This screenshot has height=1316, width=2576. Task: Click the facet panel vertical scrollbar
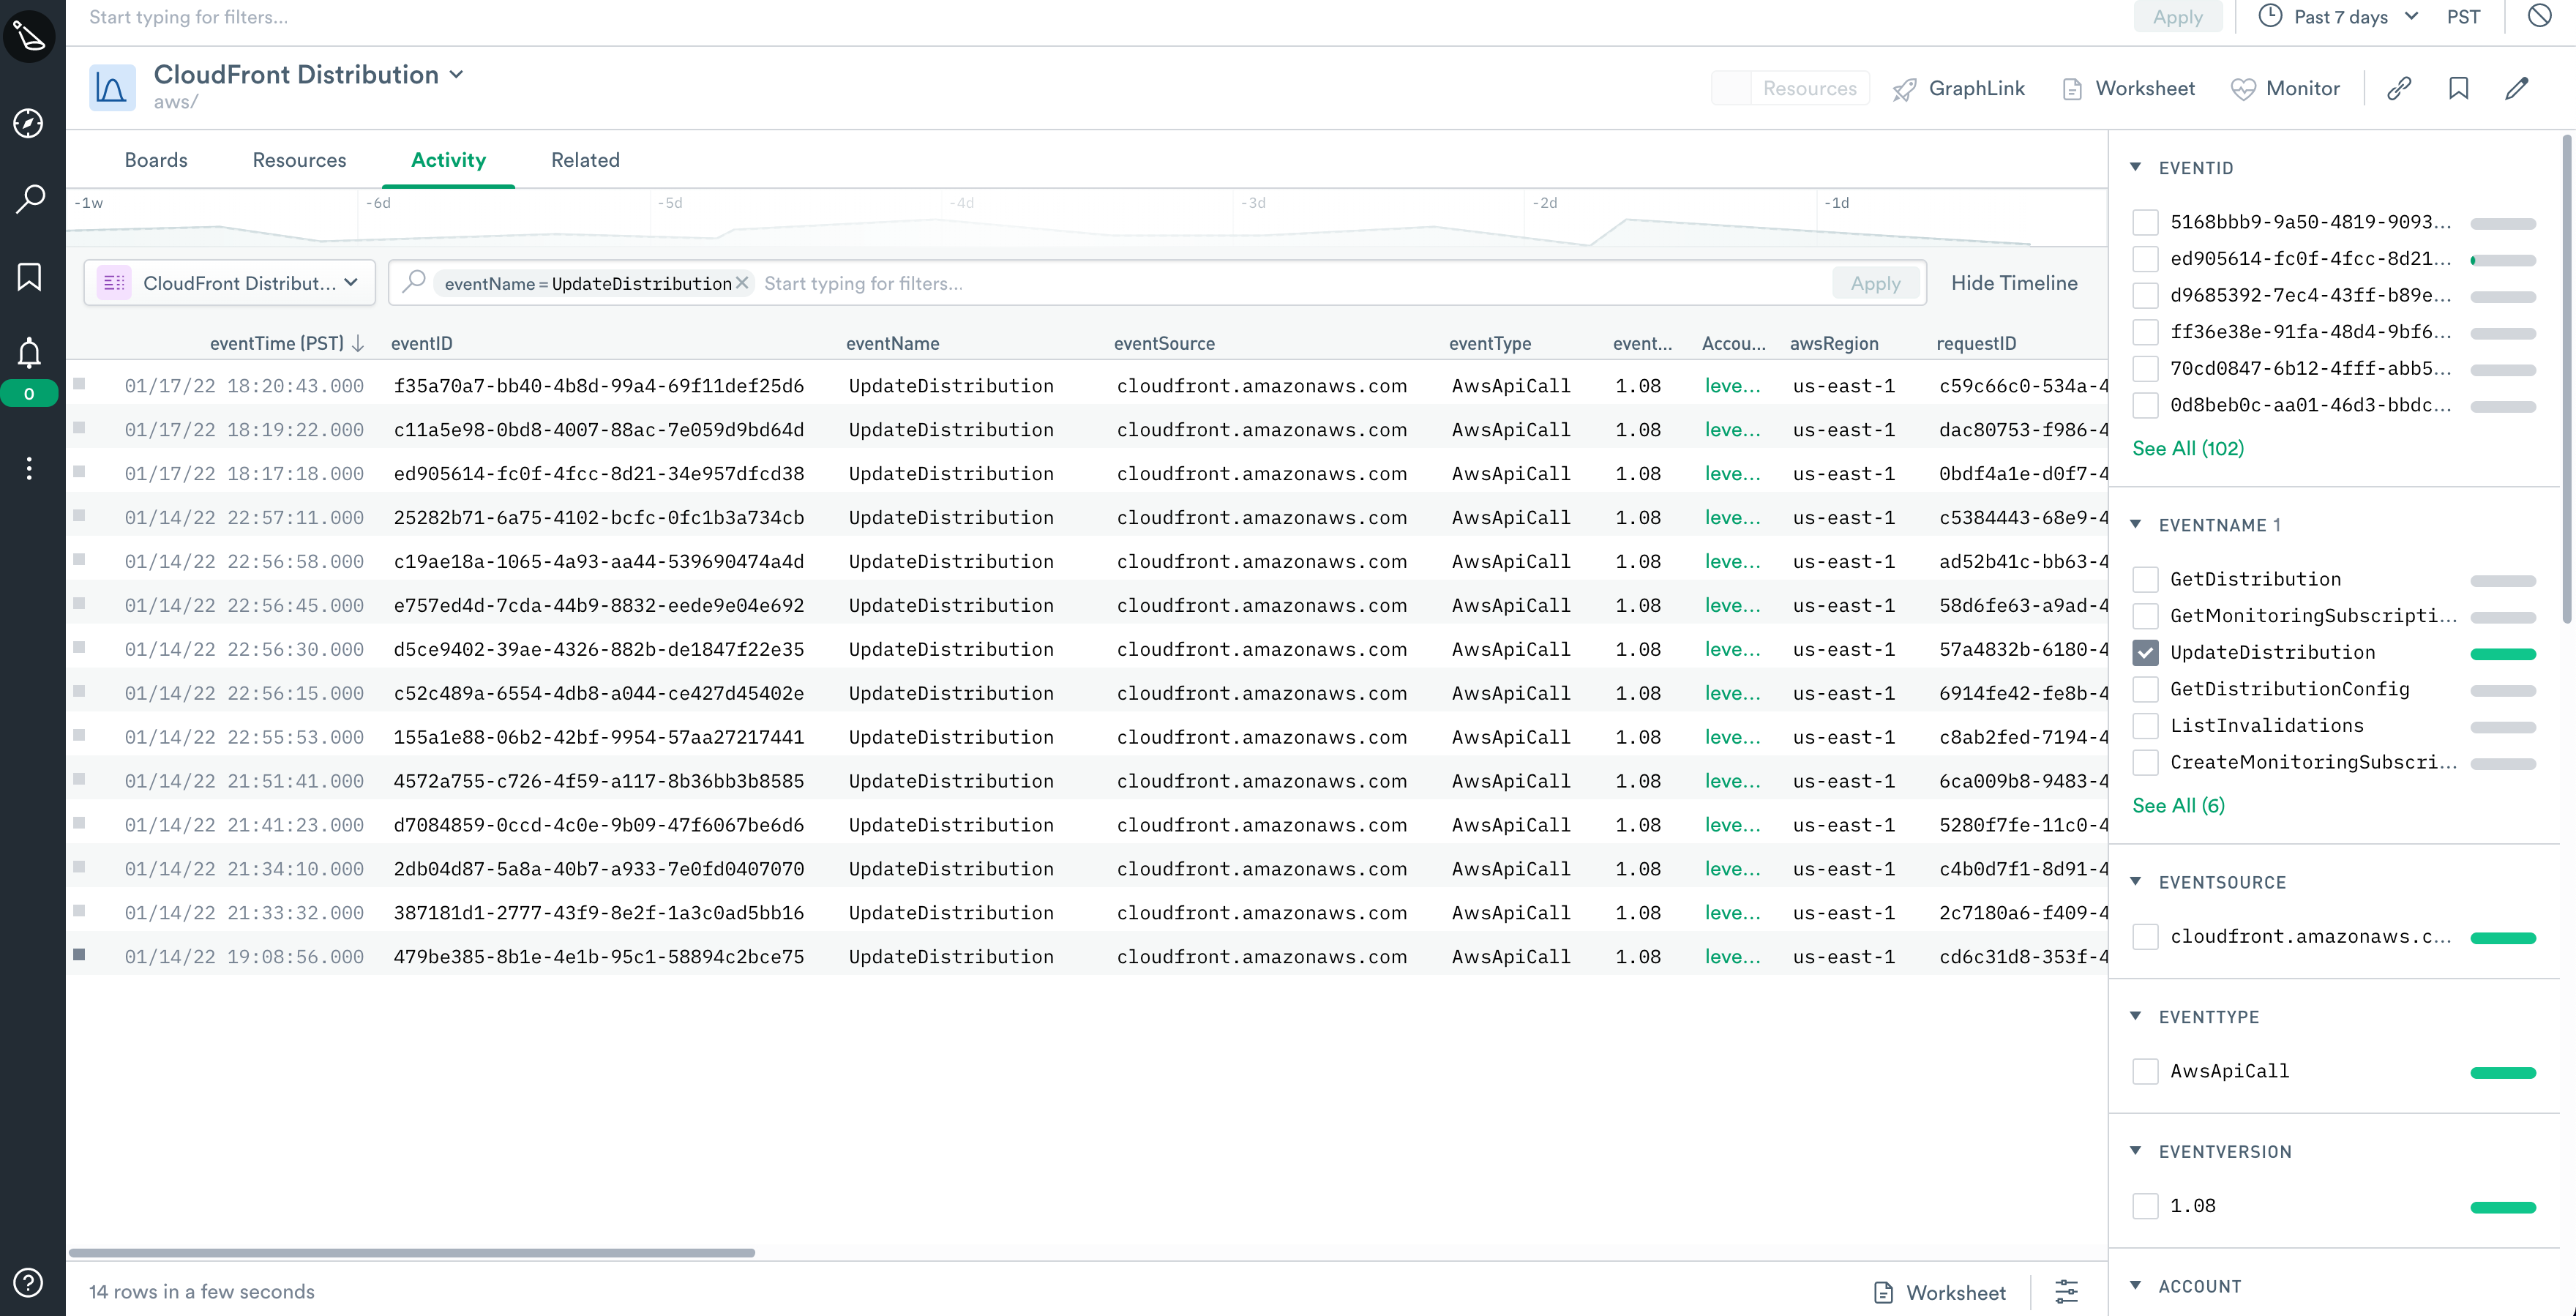pyautogui.click(x=2567, y=380)
